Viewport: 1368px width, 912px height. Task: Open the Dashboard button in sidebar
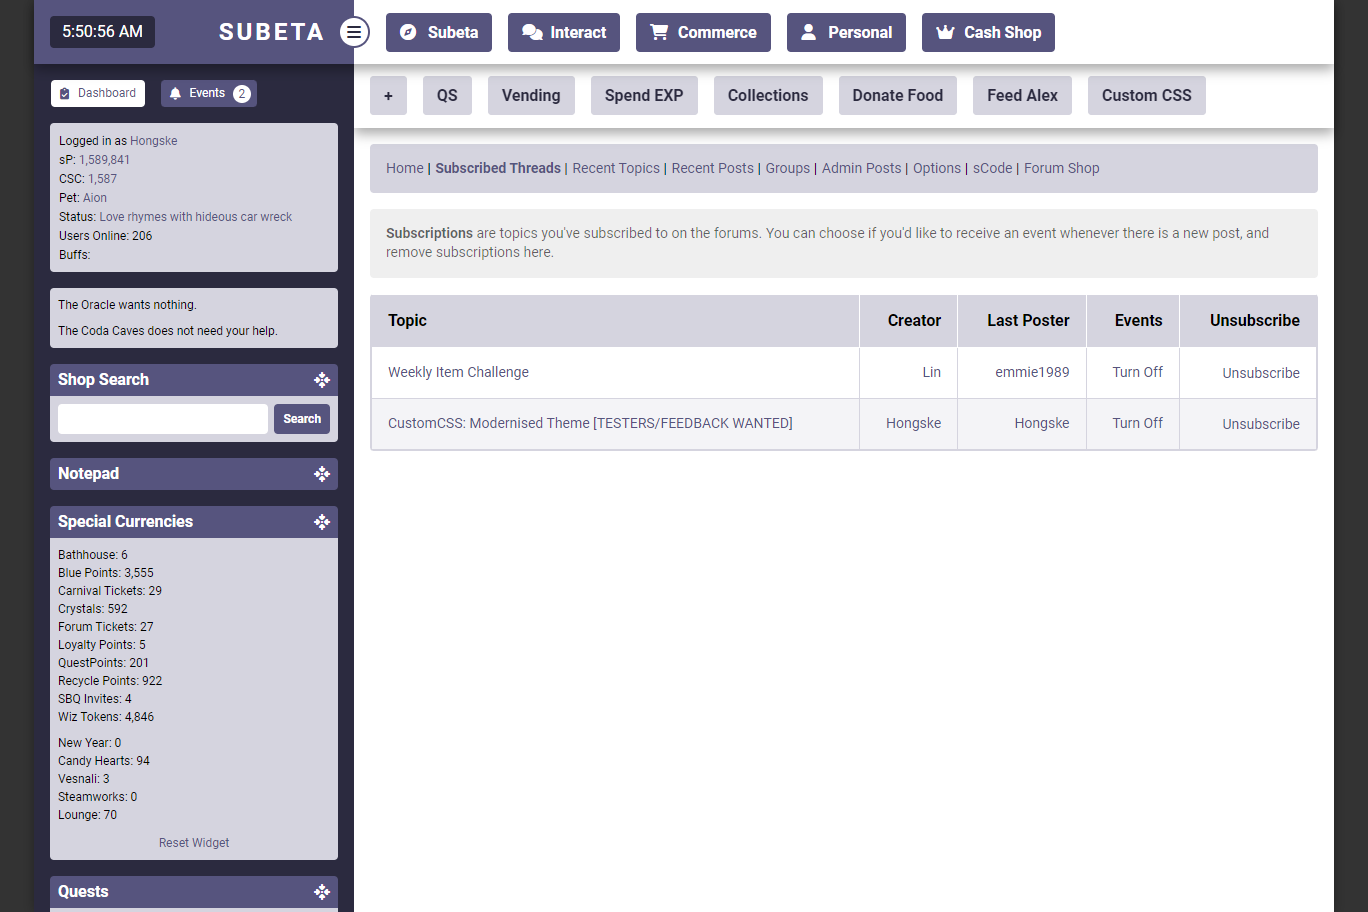point(98,93)
